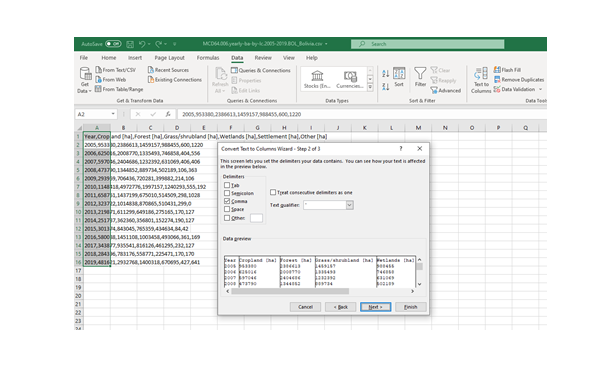
Task: Expand the Name Box dropdown arrow
Action: [x=113, y=114]
